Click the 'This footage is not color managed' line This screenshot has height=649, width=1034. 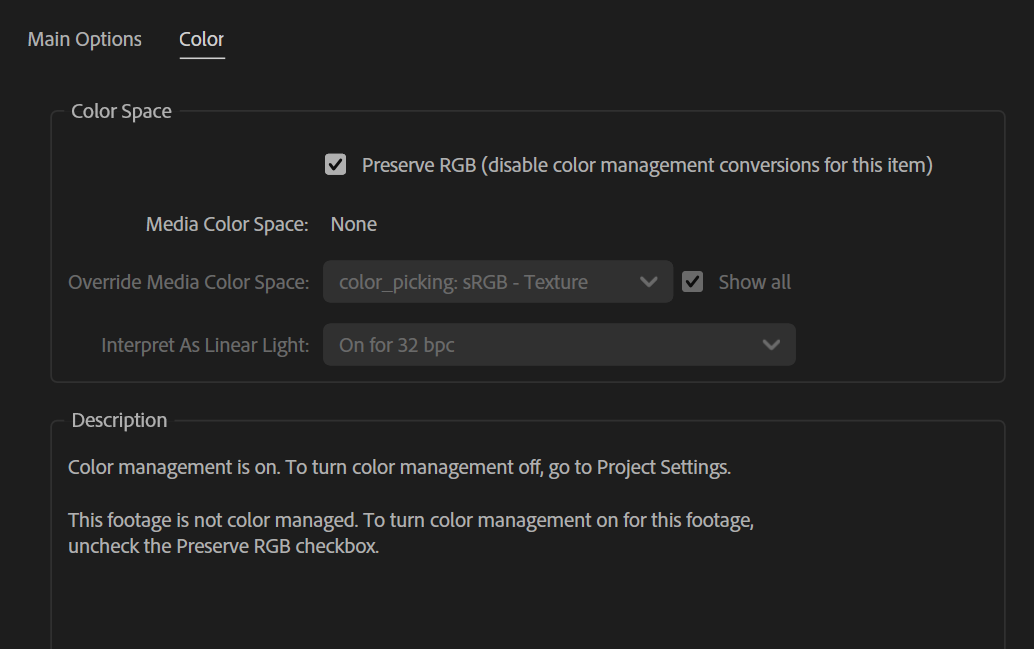(410, 520)
